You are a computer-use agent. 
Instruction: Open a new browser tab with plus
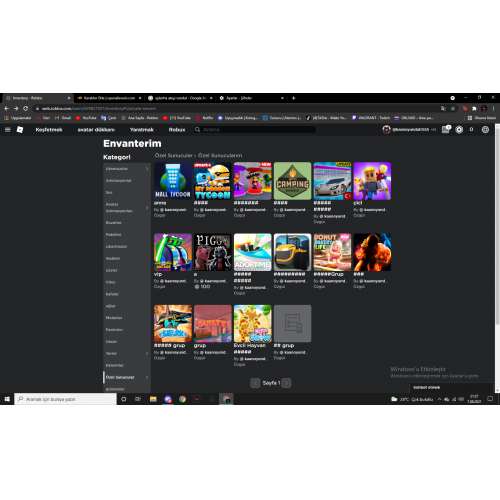(294, 98)
